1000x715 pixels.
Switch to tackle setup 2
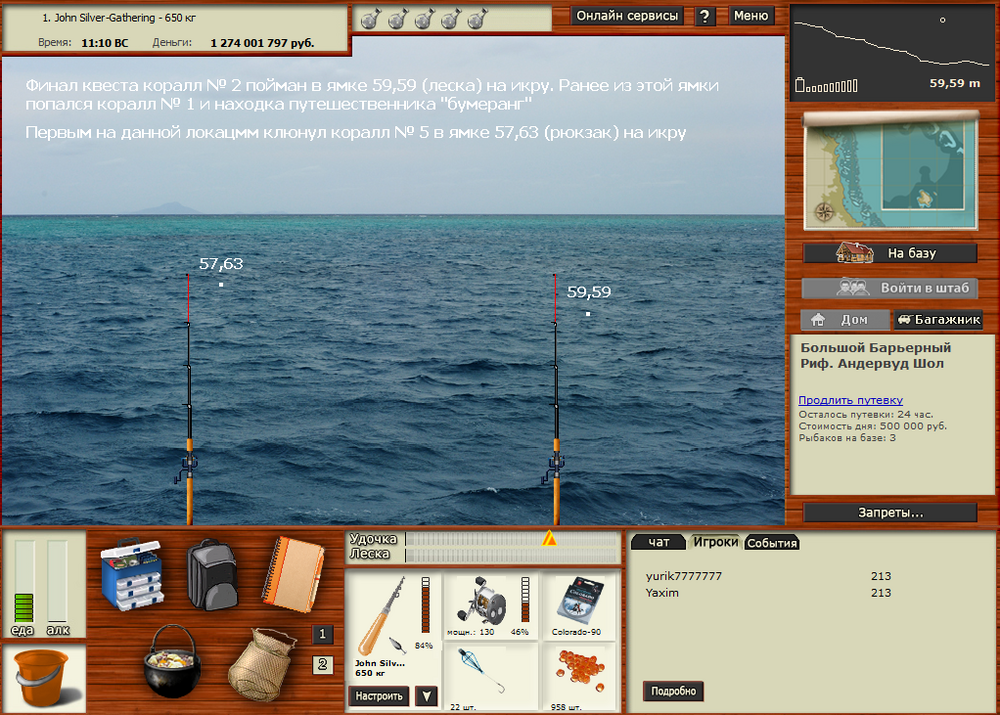[322, 664]
